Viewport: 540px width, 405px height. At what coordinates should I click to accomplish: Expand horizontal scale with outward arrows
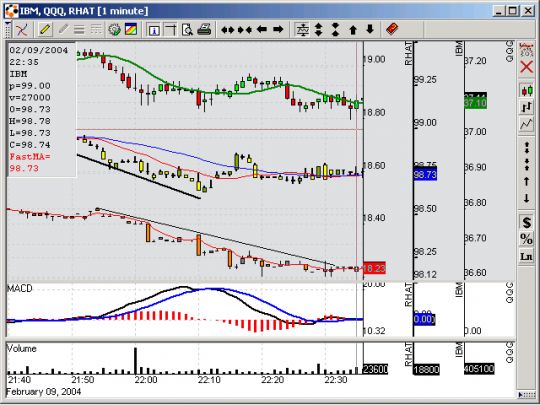(x=228, y=30)
